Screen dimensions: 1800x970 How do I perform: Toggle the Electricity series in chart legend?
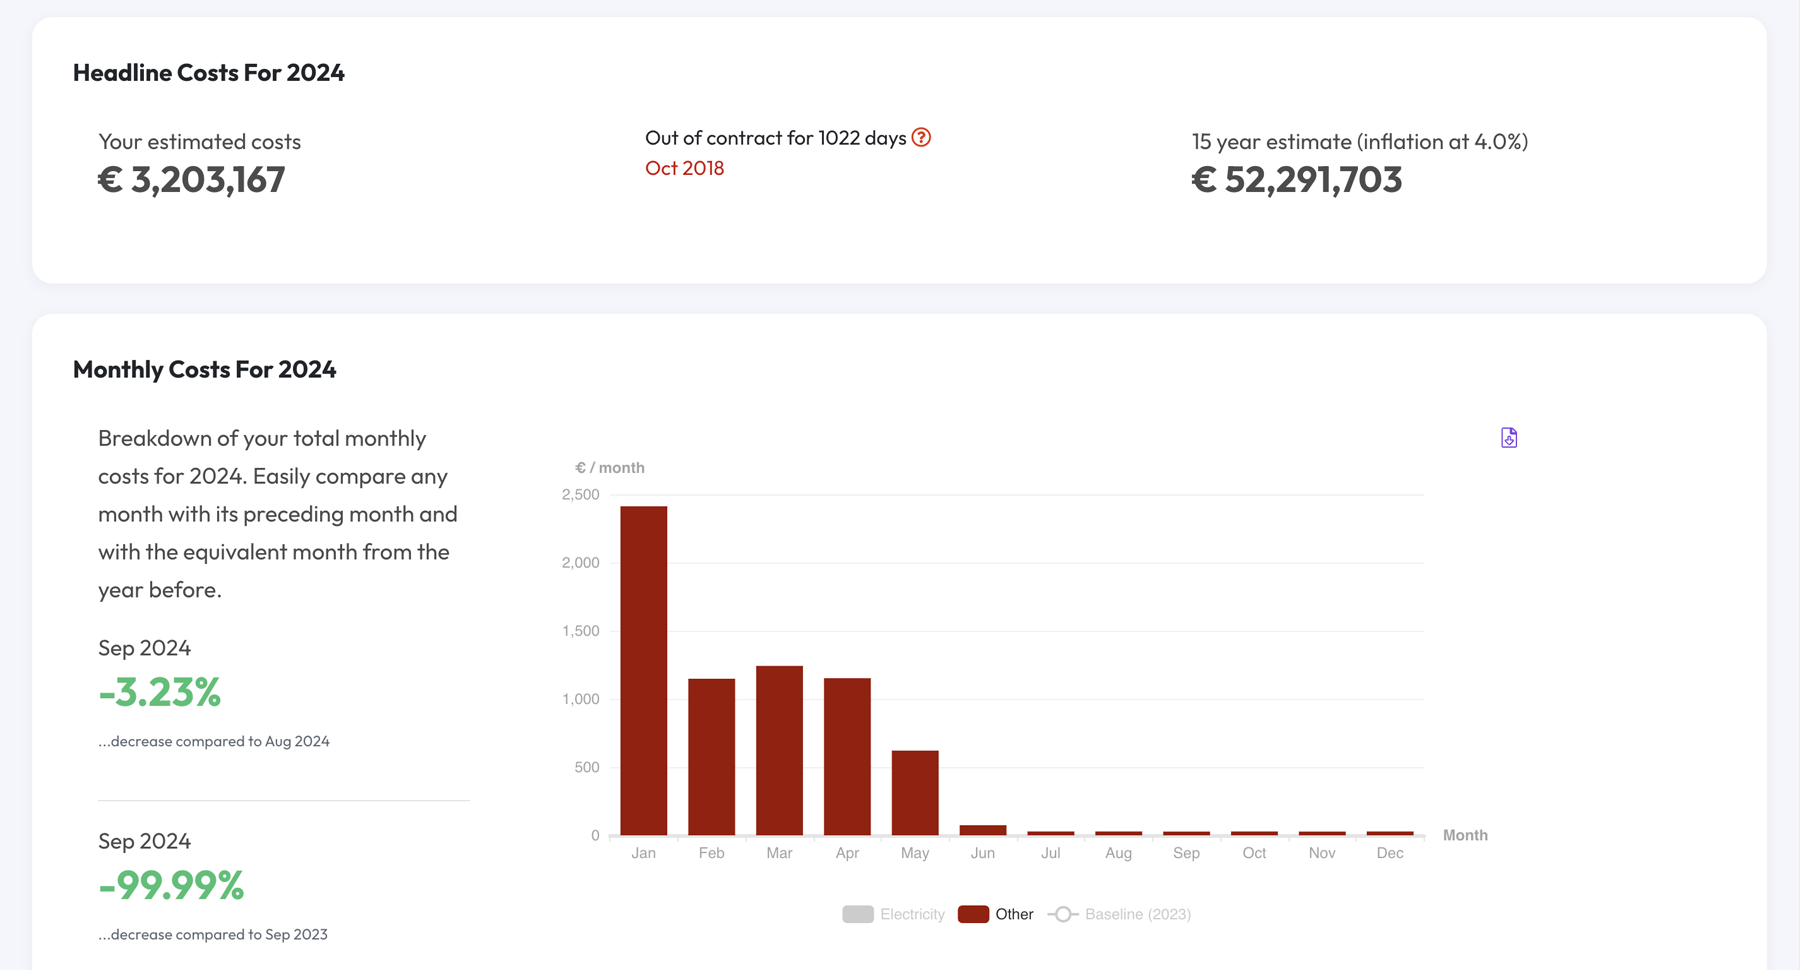893,914
